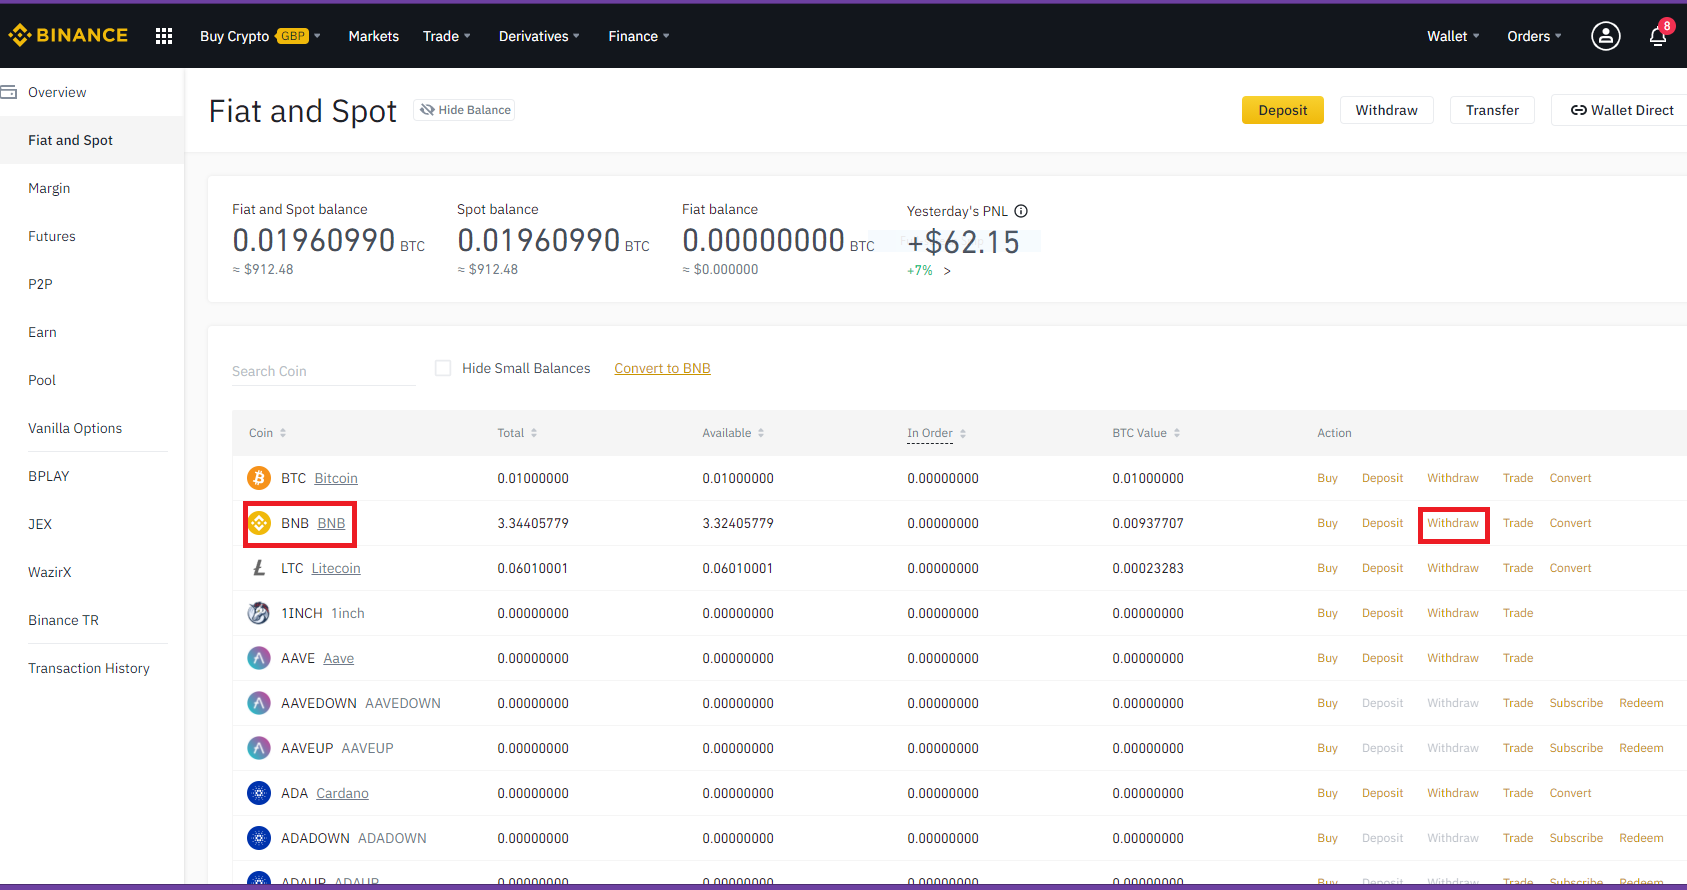
Task: Sort table by Coin column
Action: click(267, 433)
